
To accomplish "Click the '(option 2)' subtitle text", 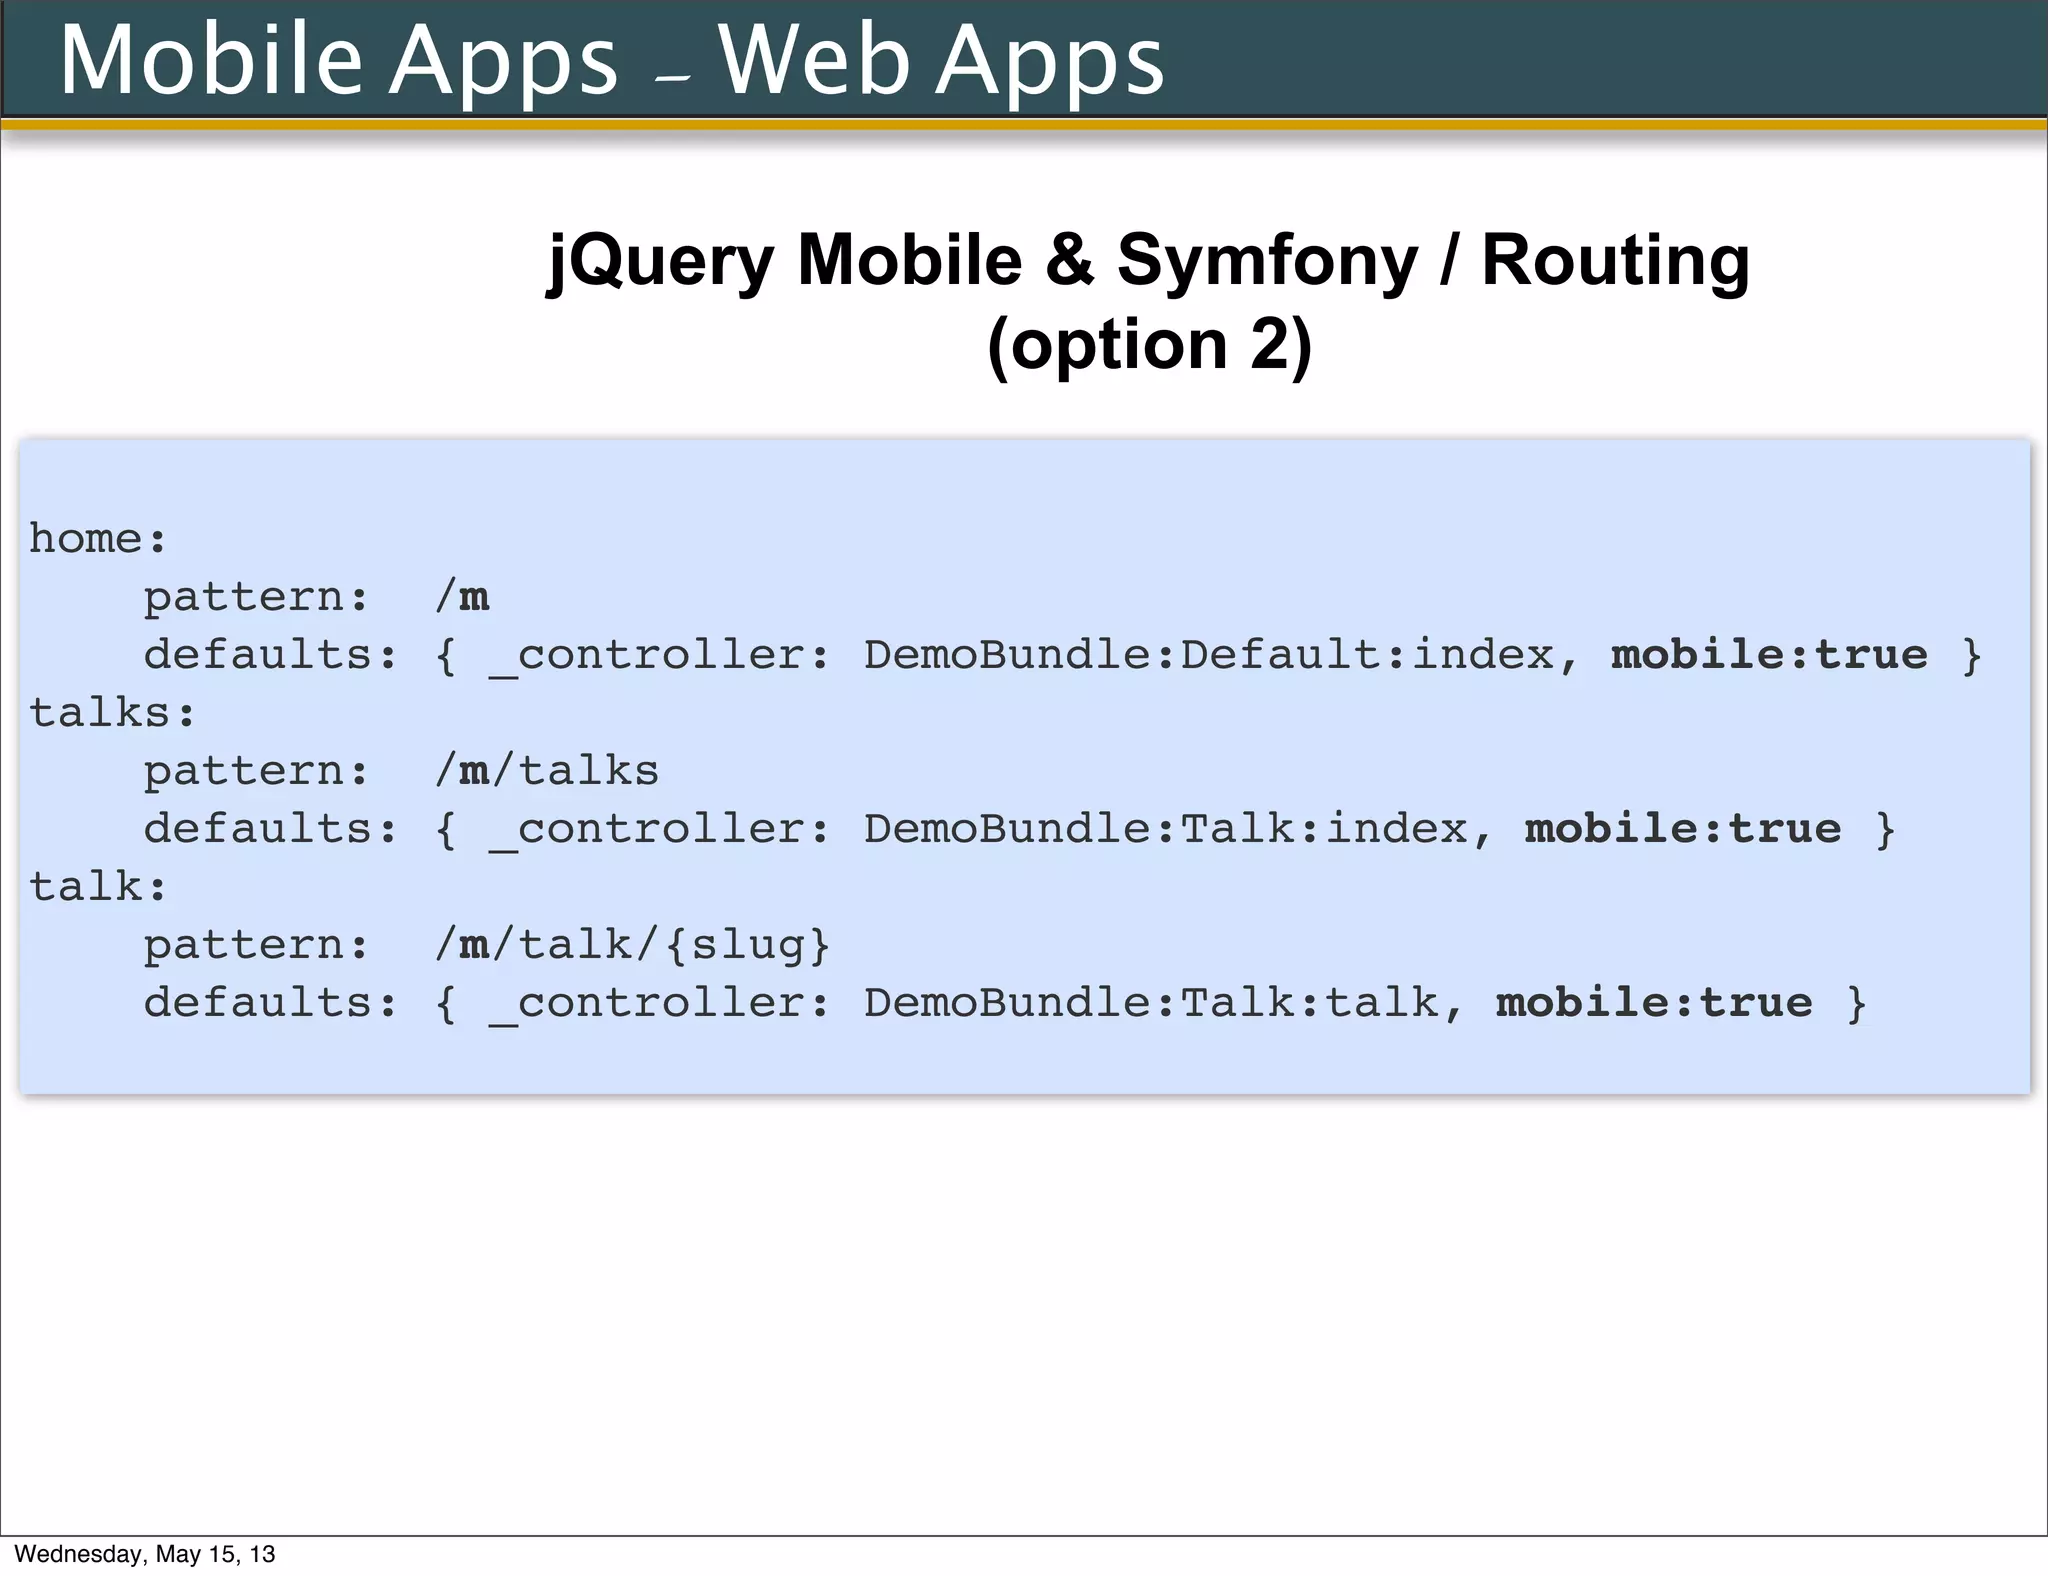I will click(1148, 345).
